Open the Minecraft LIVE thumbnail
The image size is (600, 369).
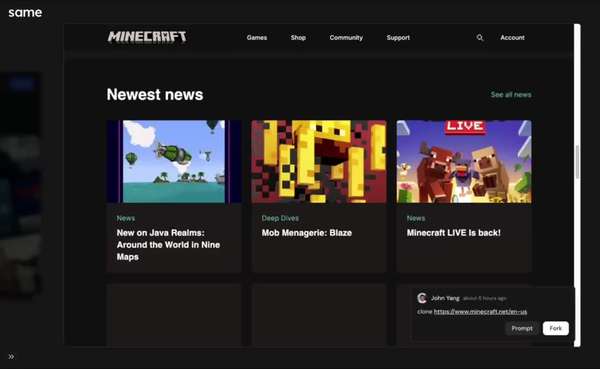coord(464,162)
